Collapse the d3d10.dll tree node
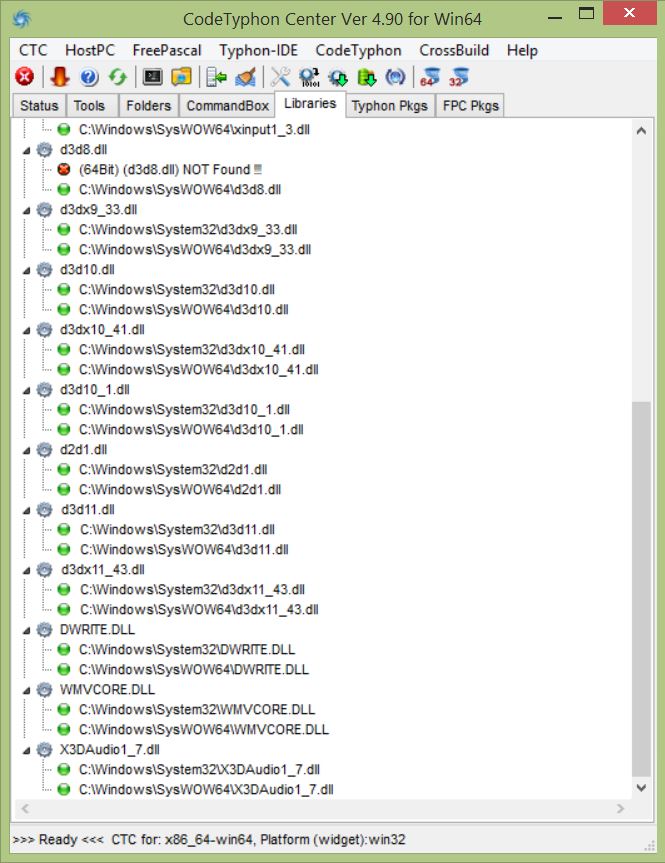This screenshot has width=665, height=863. pos(26,270)
